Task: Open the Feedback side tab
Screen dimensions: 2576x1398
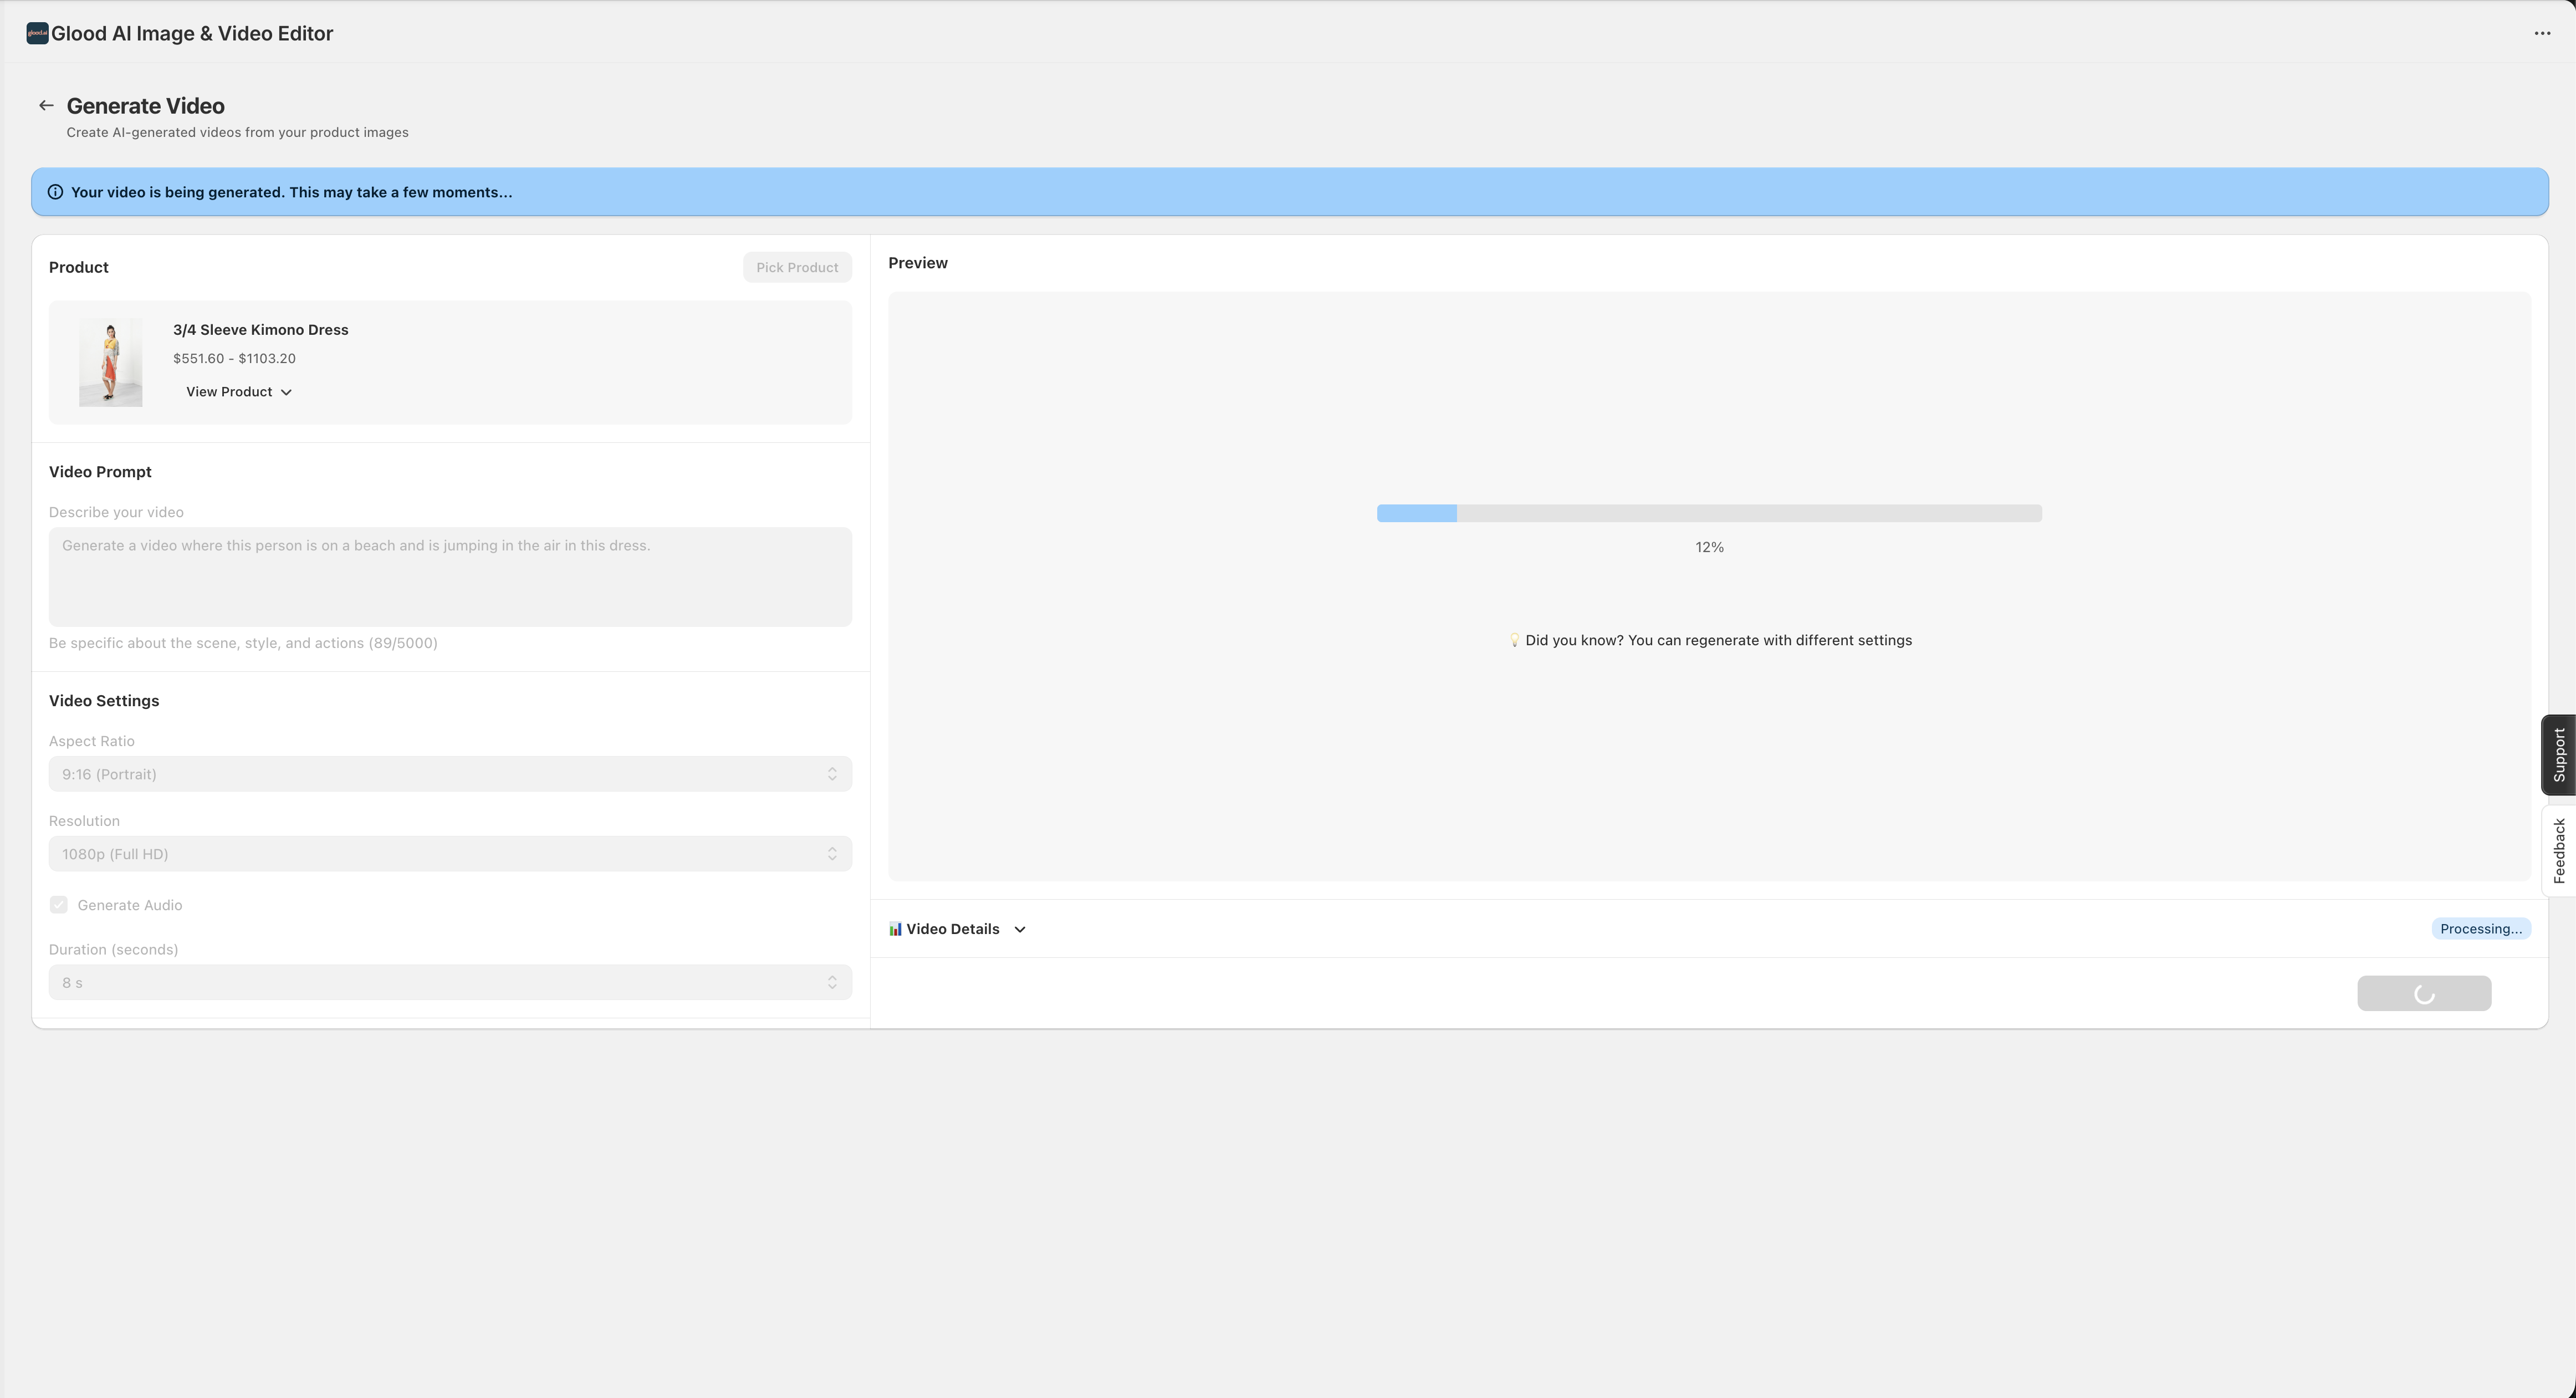Action: [x=2559, y=851]
